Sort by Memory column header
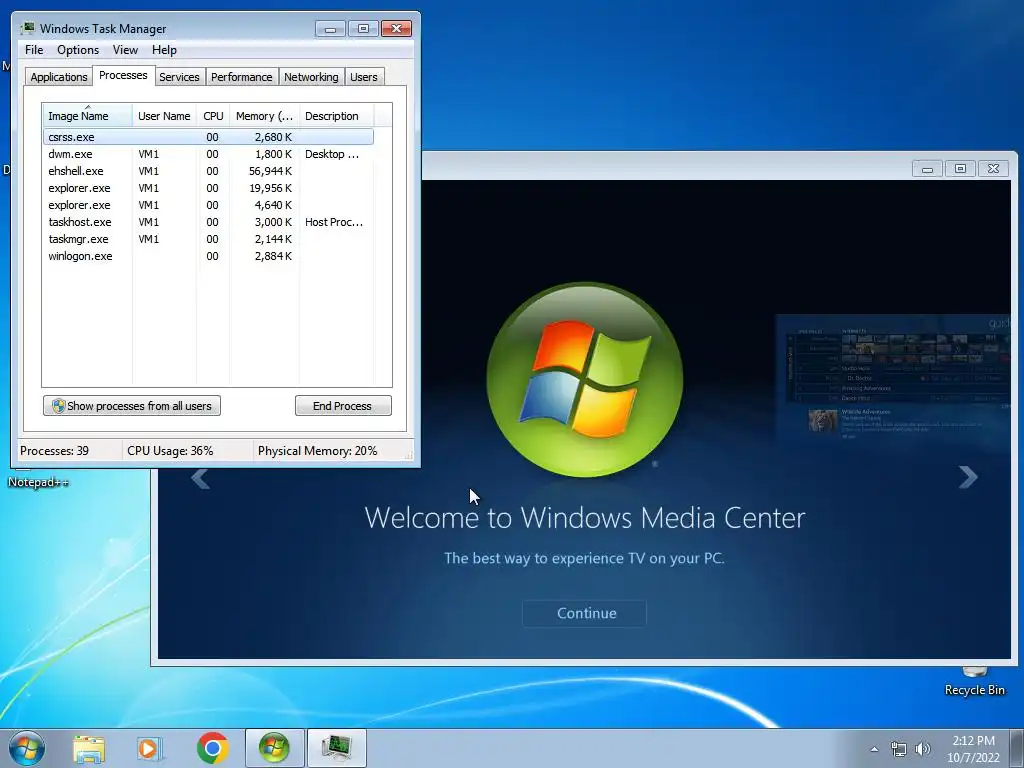 pyautogui.click(x=264, y=116)
